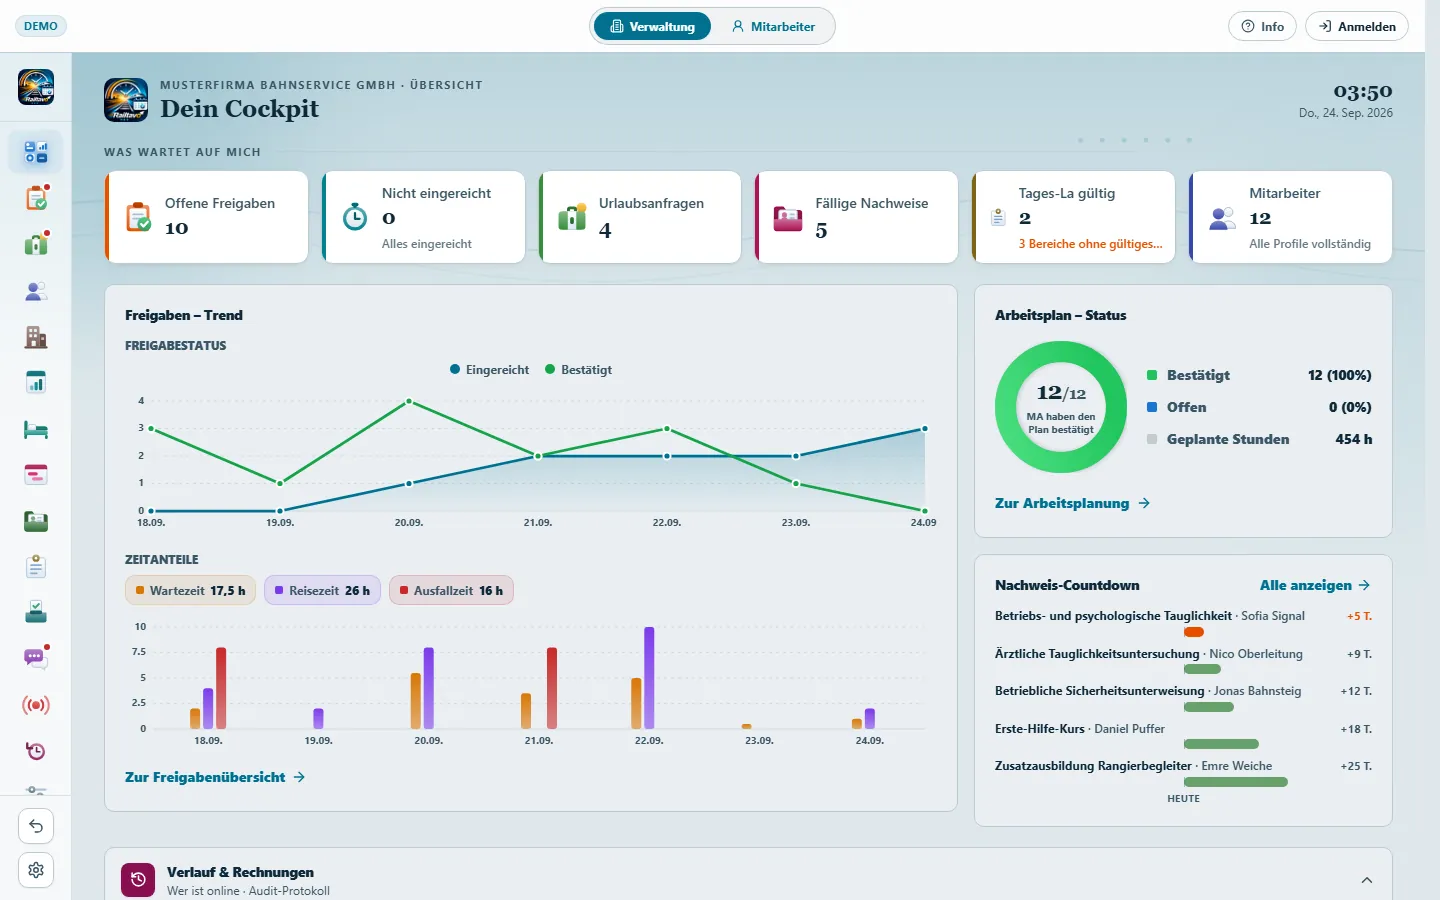Select the sidebar green ID folder icon
Screen dimensions: 1440x900
coord(36,521)
